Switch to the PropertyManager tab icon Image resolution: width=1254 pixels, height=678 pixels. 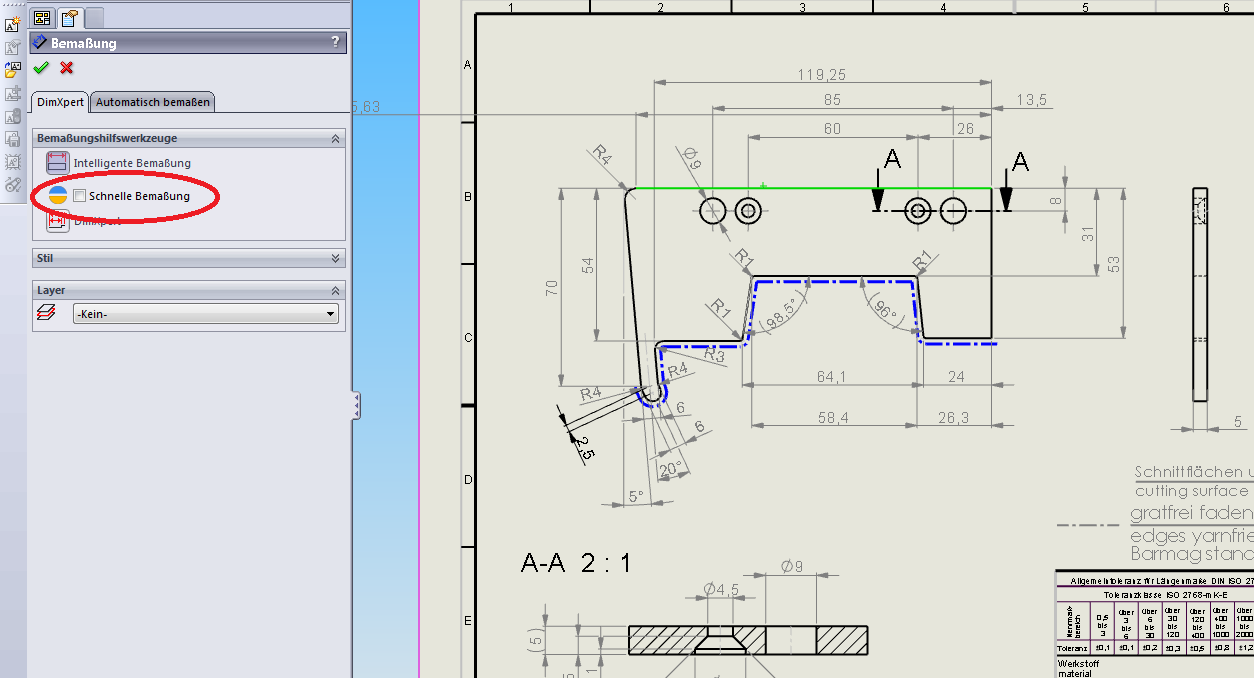69,17
